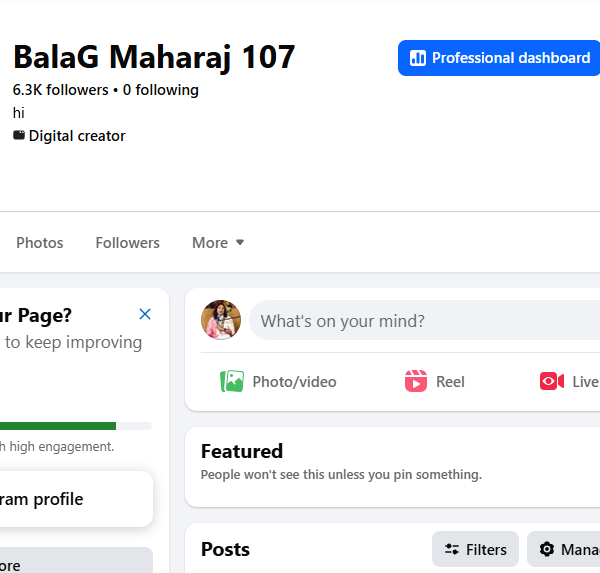The width and height of the screenshot is (600, 573).
Task: Open the Photos tab
Action: click(x=40, y=243)
